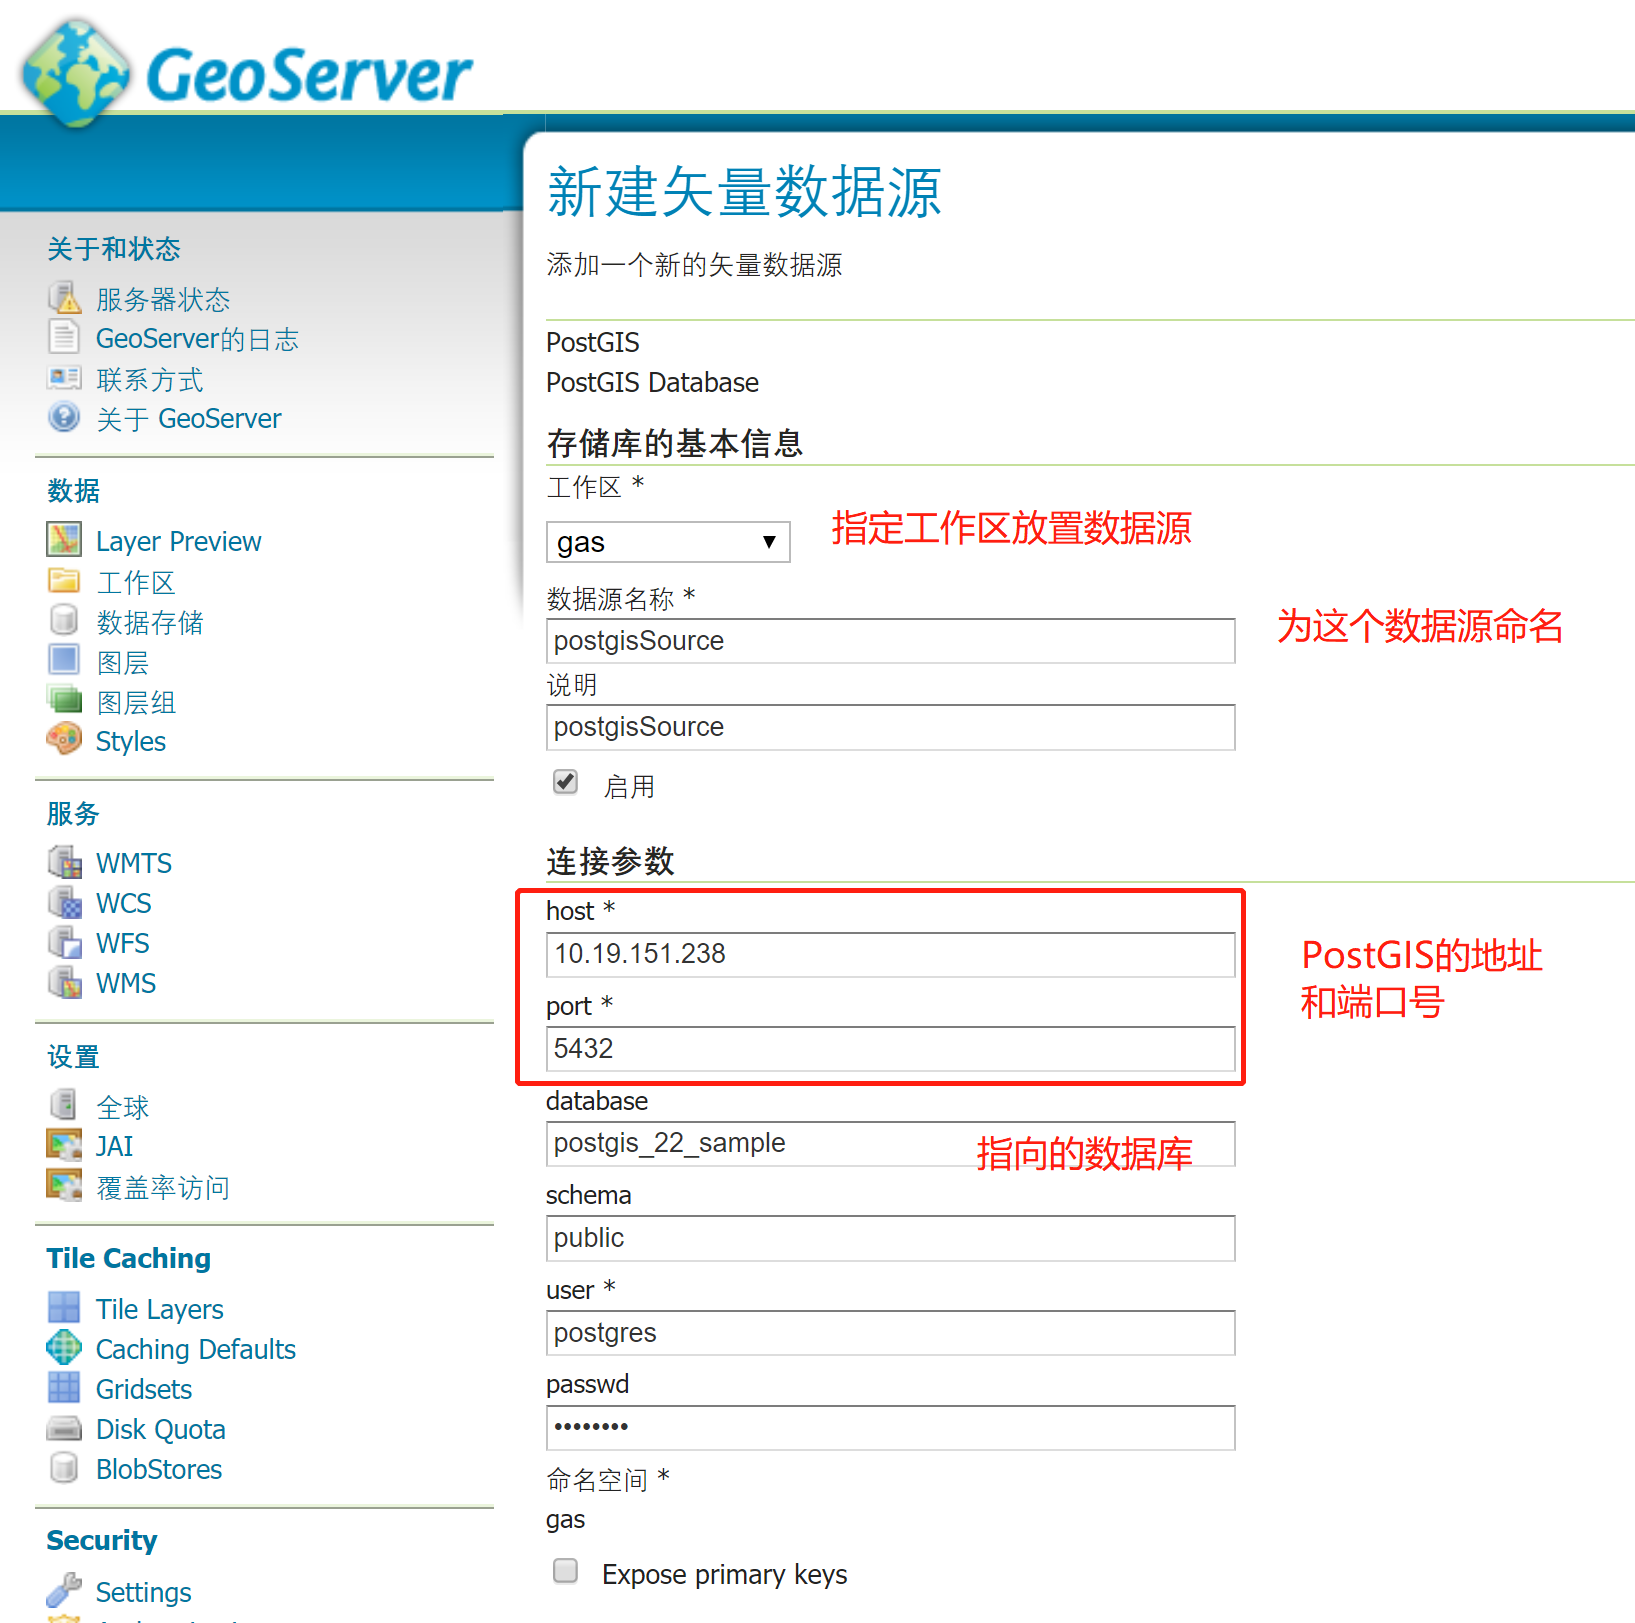Open 联系方式 contact information link
The image size is (1635, 1623).
pyautogui.click(x=150, y=379)
